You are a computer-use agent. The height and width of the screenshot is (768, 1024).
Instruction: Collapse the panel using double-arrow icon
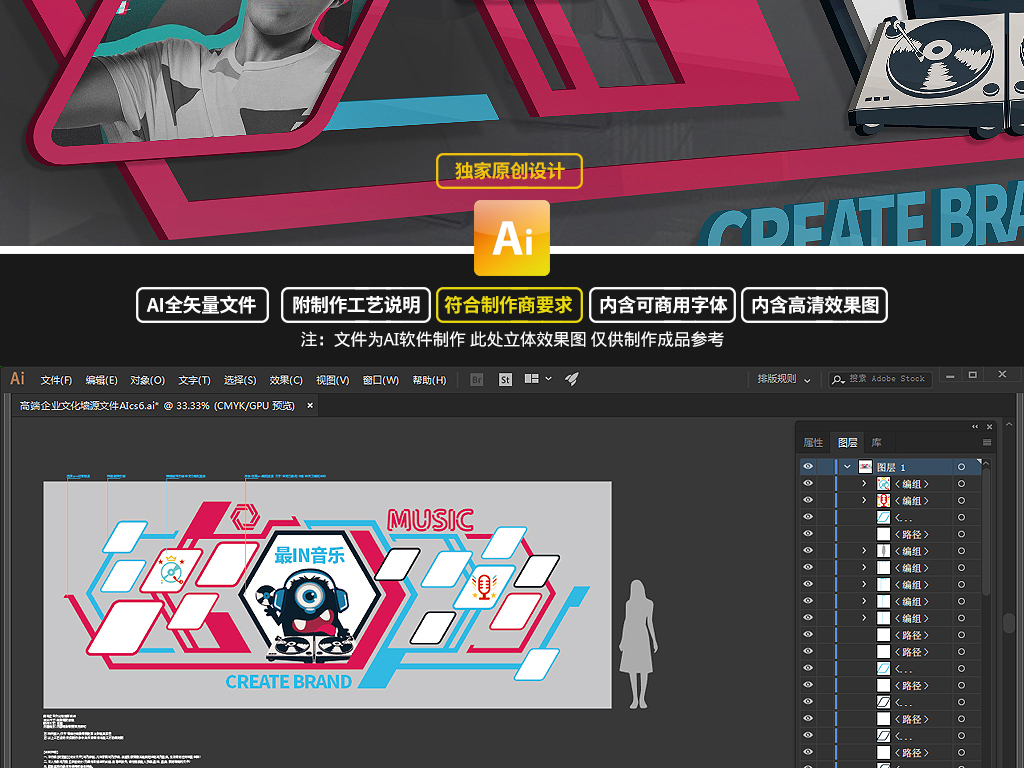point(975,426)
